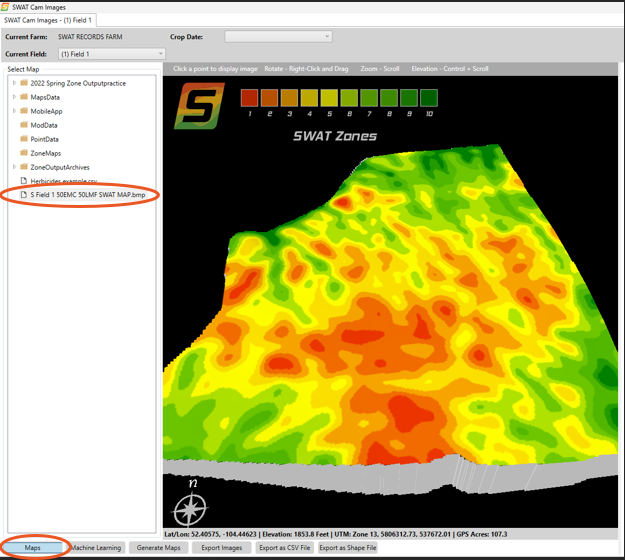Select zone 5 yellow legend swatch
Image resolution: width=625 pixels, height=560 pixels.
(x=329, y=98)
